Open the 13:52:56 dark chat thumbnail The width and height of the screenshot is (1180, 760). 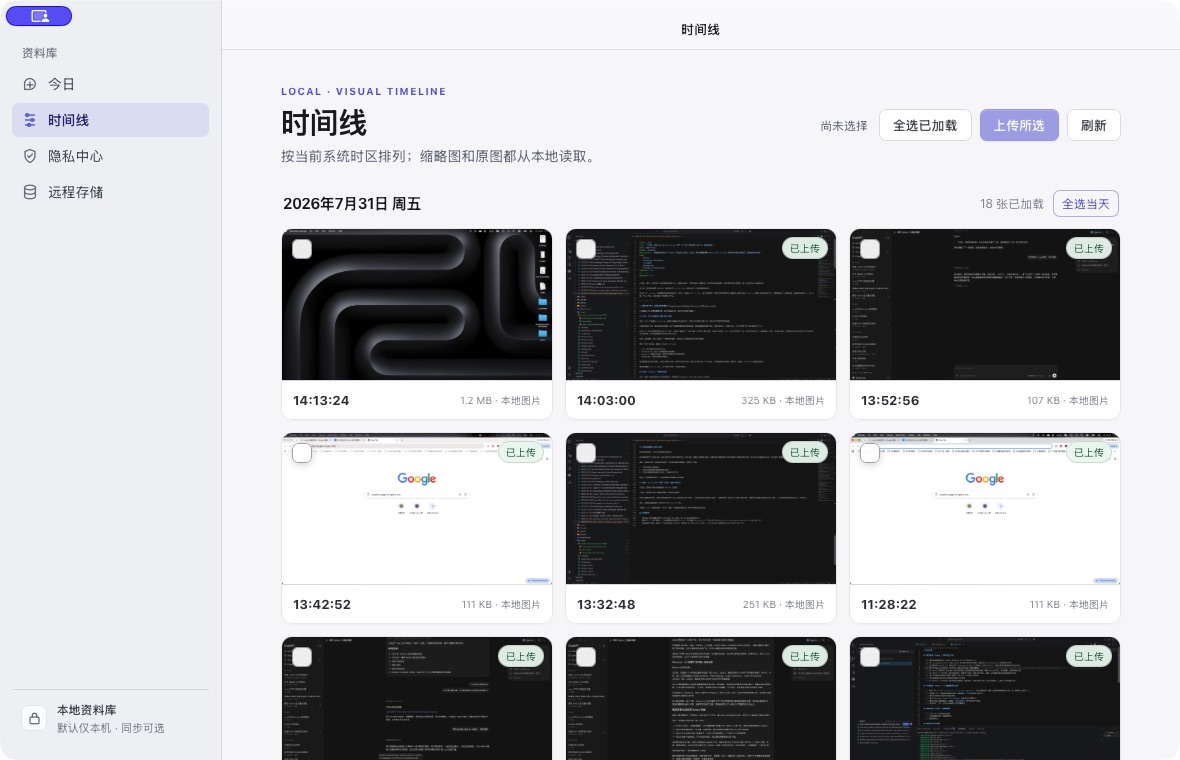tap(985, 305)
